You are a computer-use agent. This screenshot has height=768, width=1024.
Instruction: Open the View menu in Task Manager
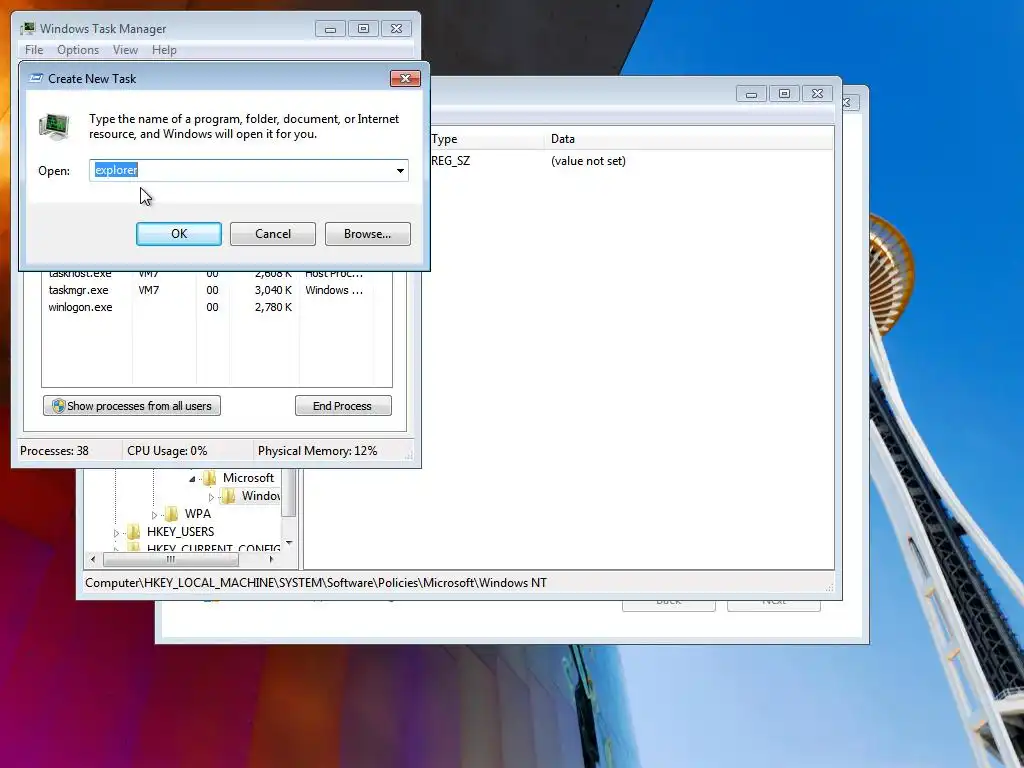[125, 50]
